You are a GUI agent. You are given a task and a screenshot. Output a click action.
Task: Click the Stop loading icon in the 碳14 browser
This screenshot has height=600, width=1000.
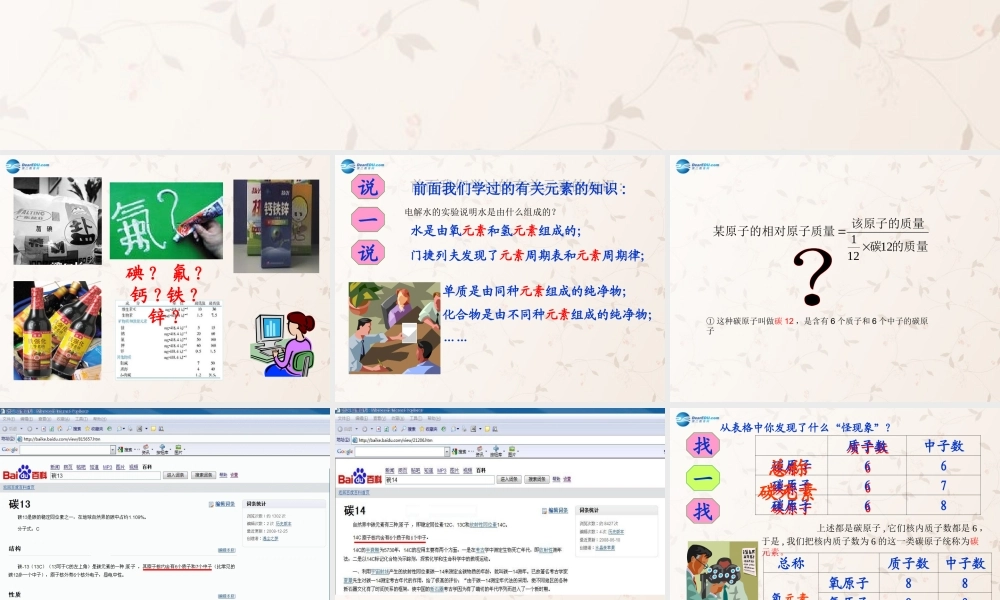(377, 428)
